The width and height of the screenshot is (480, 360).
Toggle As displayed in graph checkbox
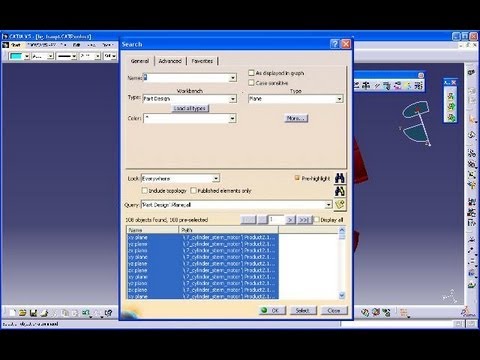(251, 73)
